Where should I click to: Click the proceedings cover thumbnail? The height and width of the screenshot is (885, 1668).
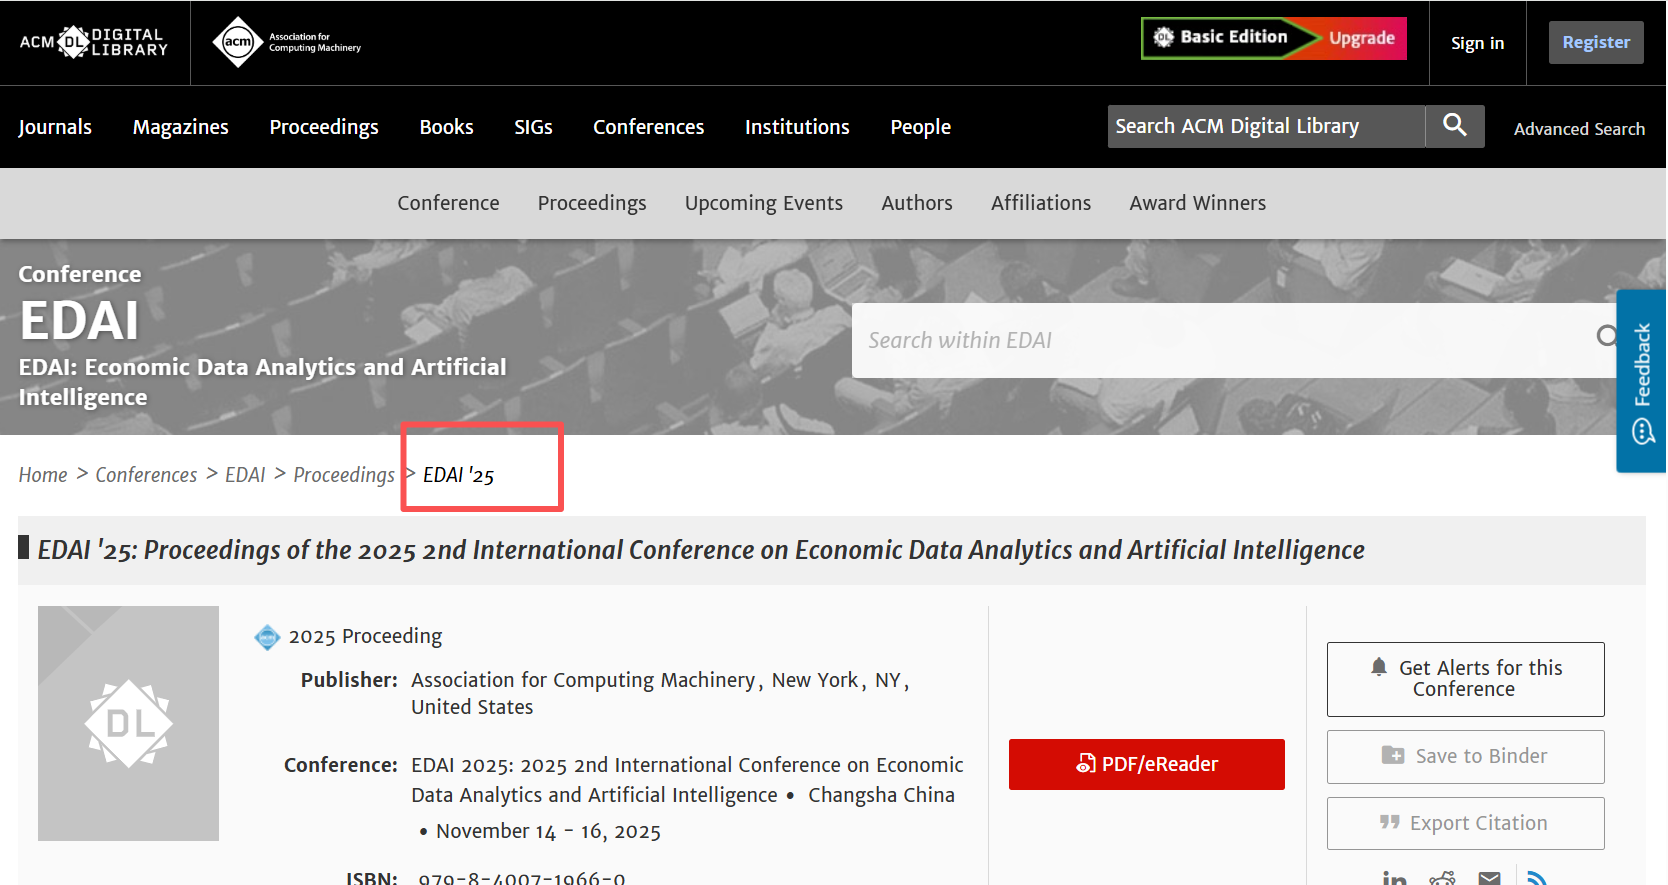[x=128, y=723]
